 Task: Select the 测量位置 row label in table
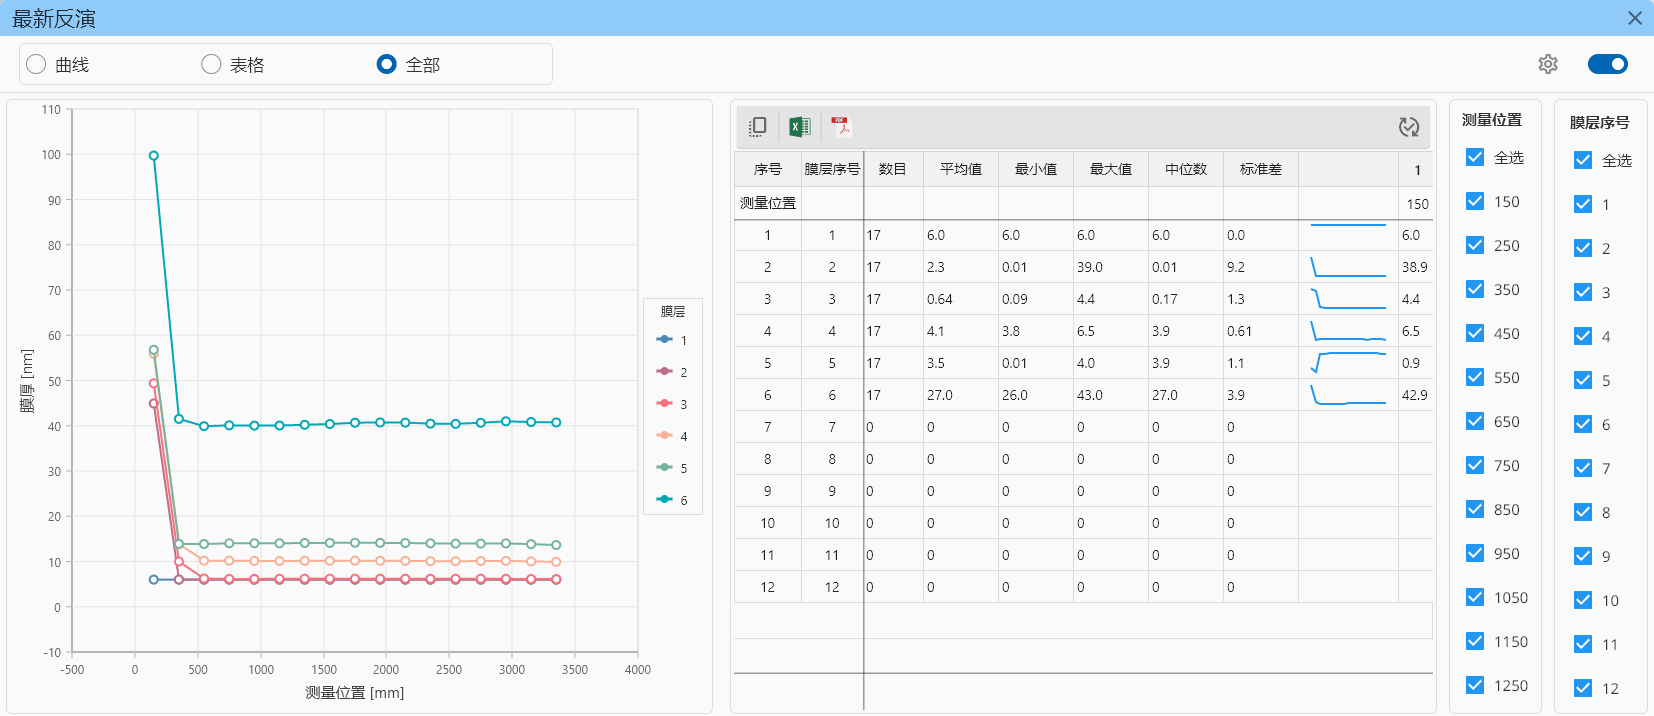point(768,203)
